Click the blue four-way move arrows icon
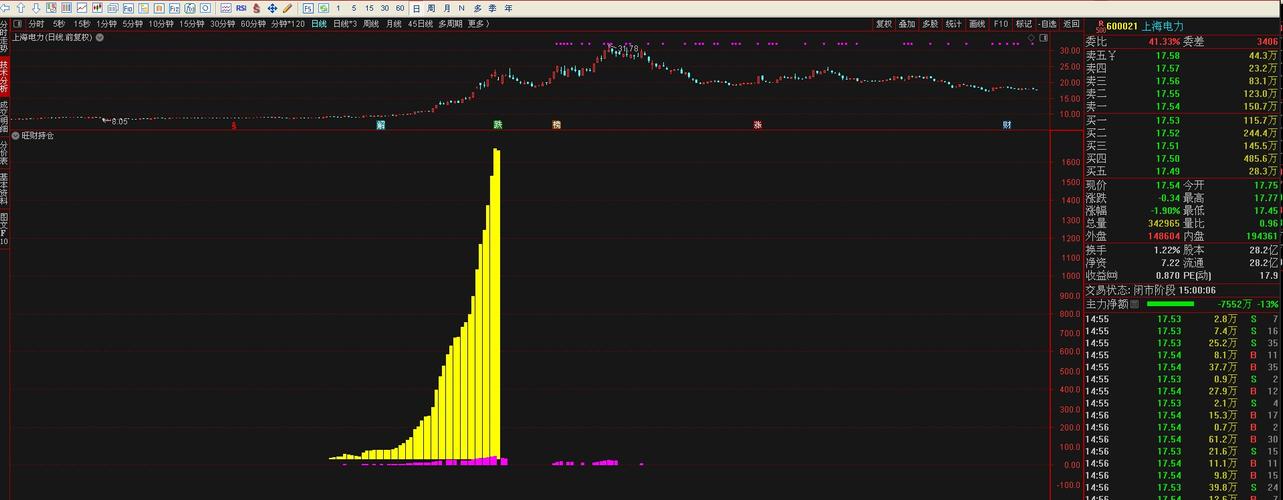1283x500 pixels. [x=272, y=8]
